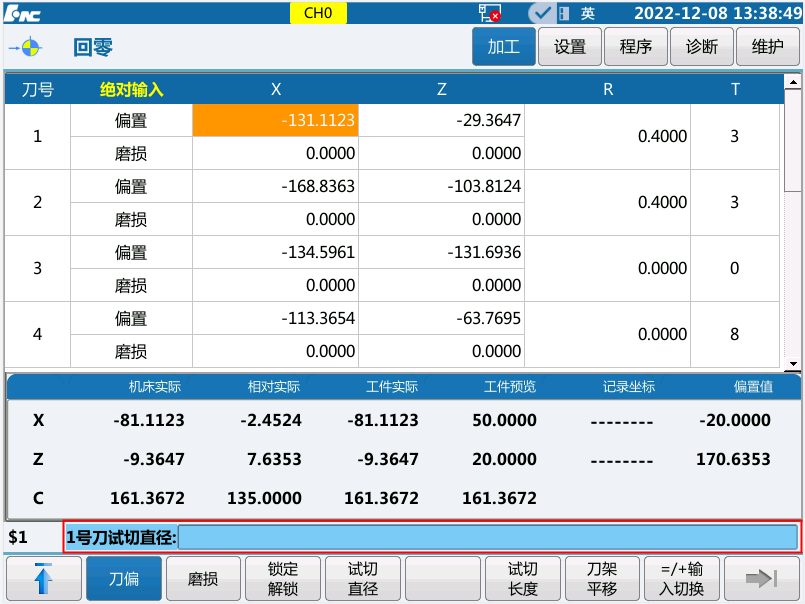Viewport: 805px width, 604px height.
Task: Click the CH0 channel indicator
Action: click(318, 13)
